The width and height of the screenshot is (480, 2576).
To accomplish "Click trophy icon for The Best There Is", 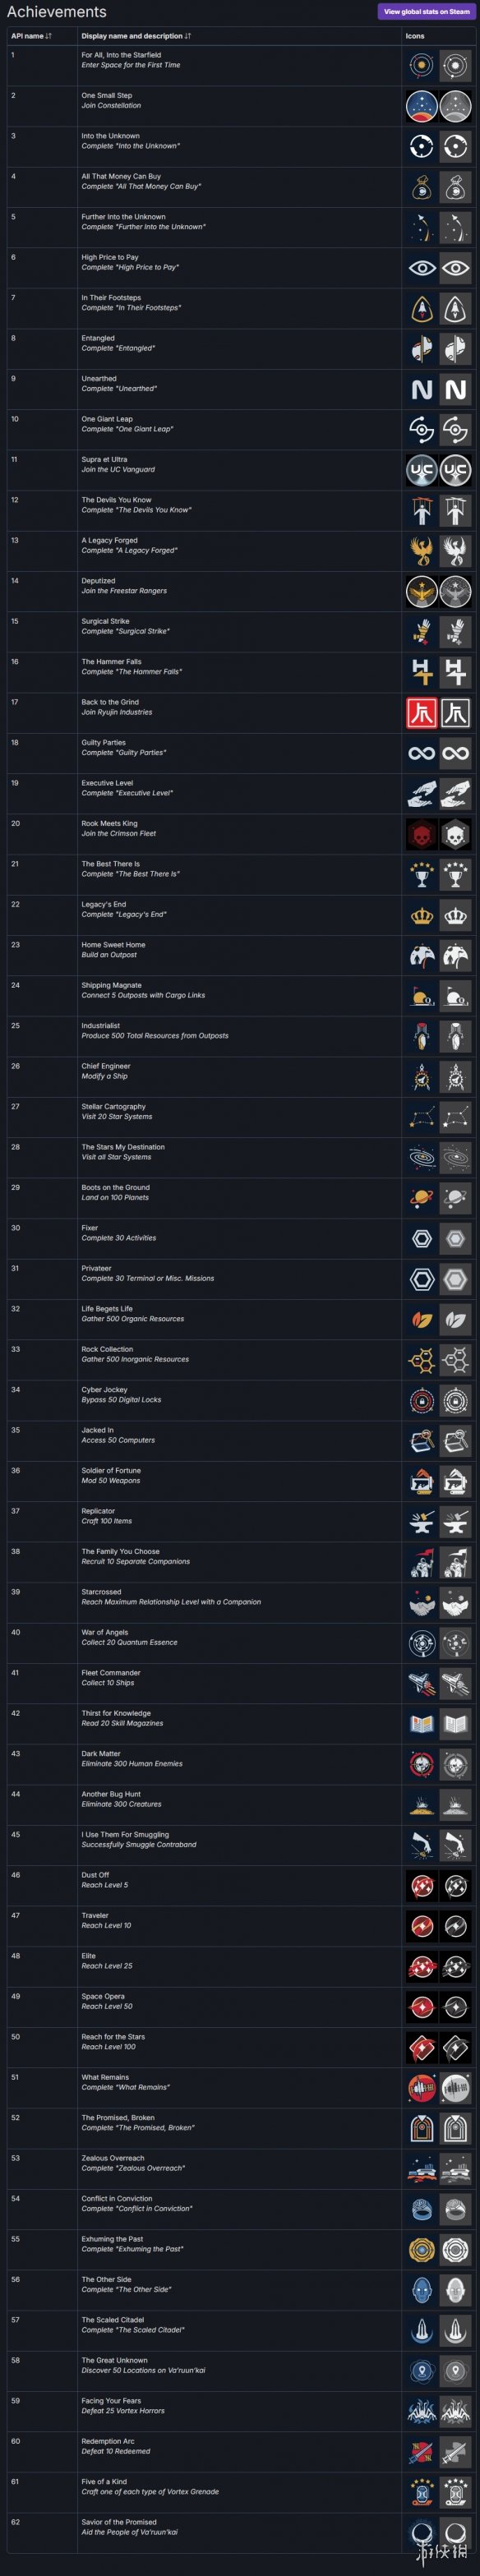I will click(x=422, y=875).
